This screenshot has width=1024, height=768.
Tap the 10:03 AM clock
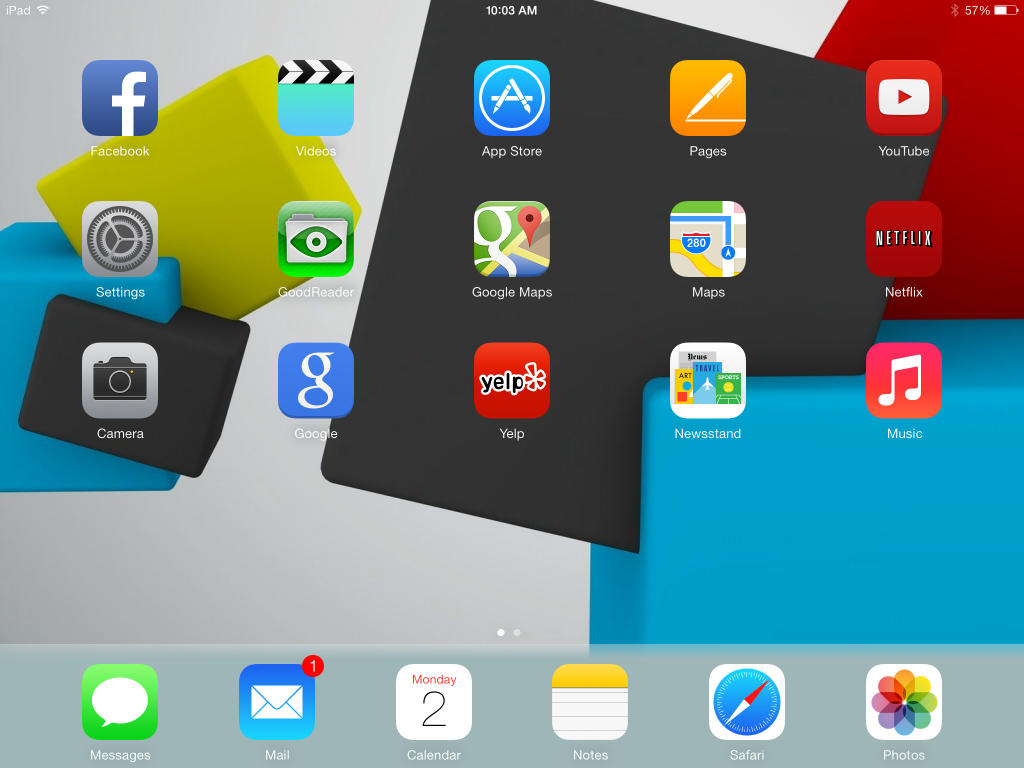pyautogui.click(x=511, y=10)
